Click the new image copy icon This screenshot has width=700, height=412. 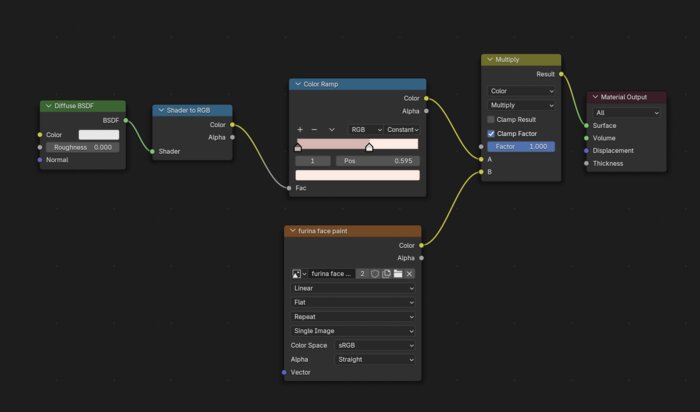coord(387,274)
